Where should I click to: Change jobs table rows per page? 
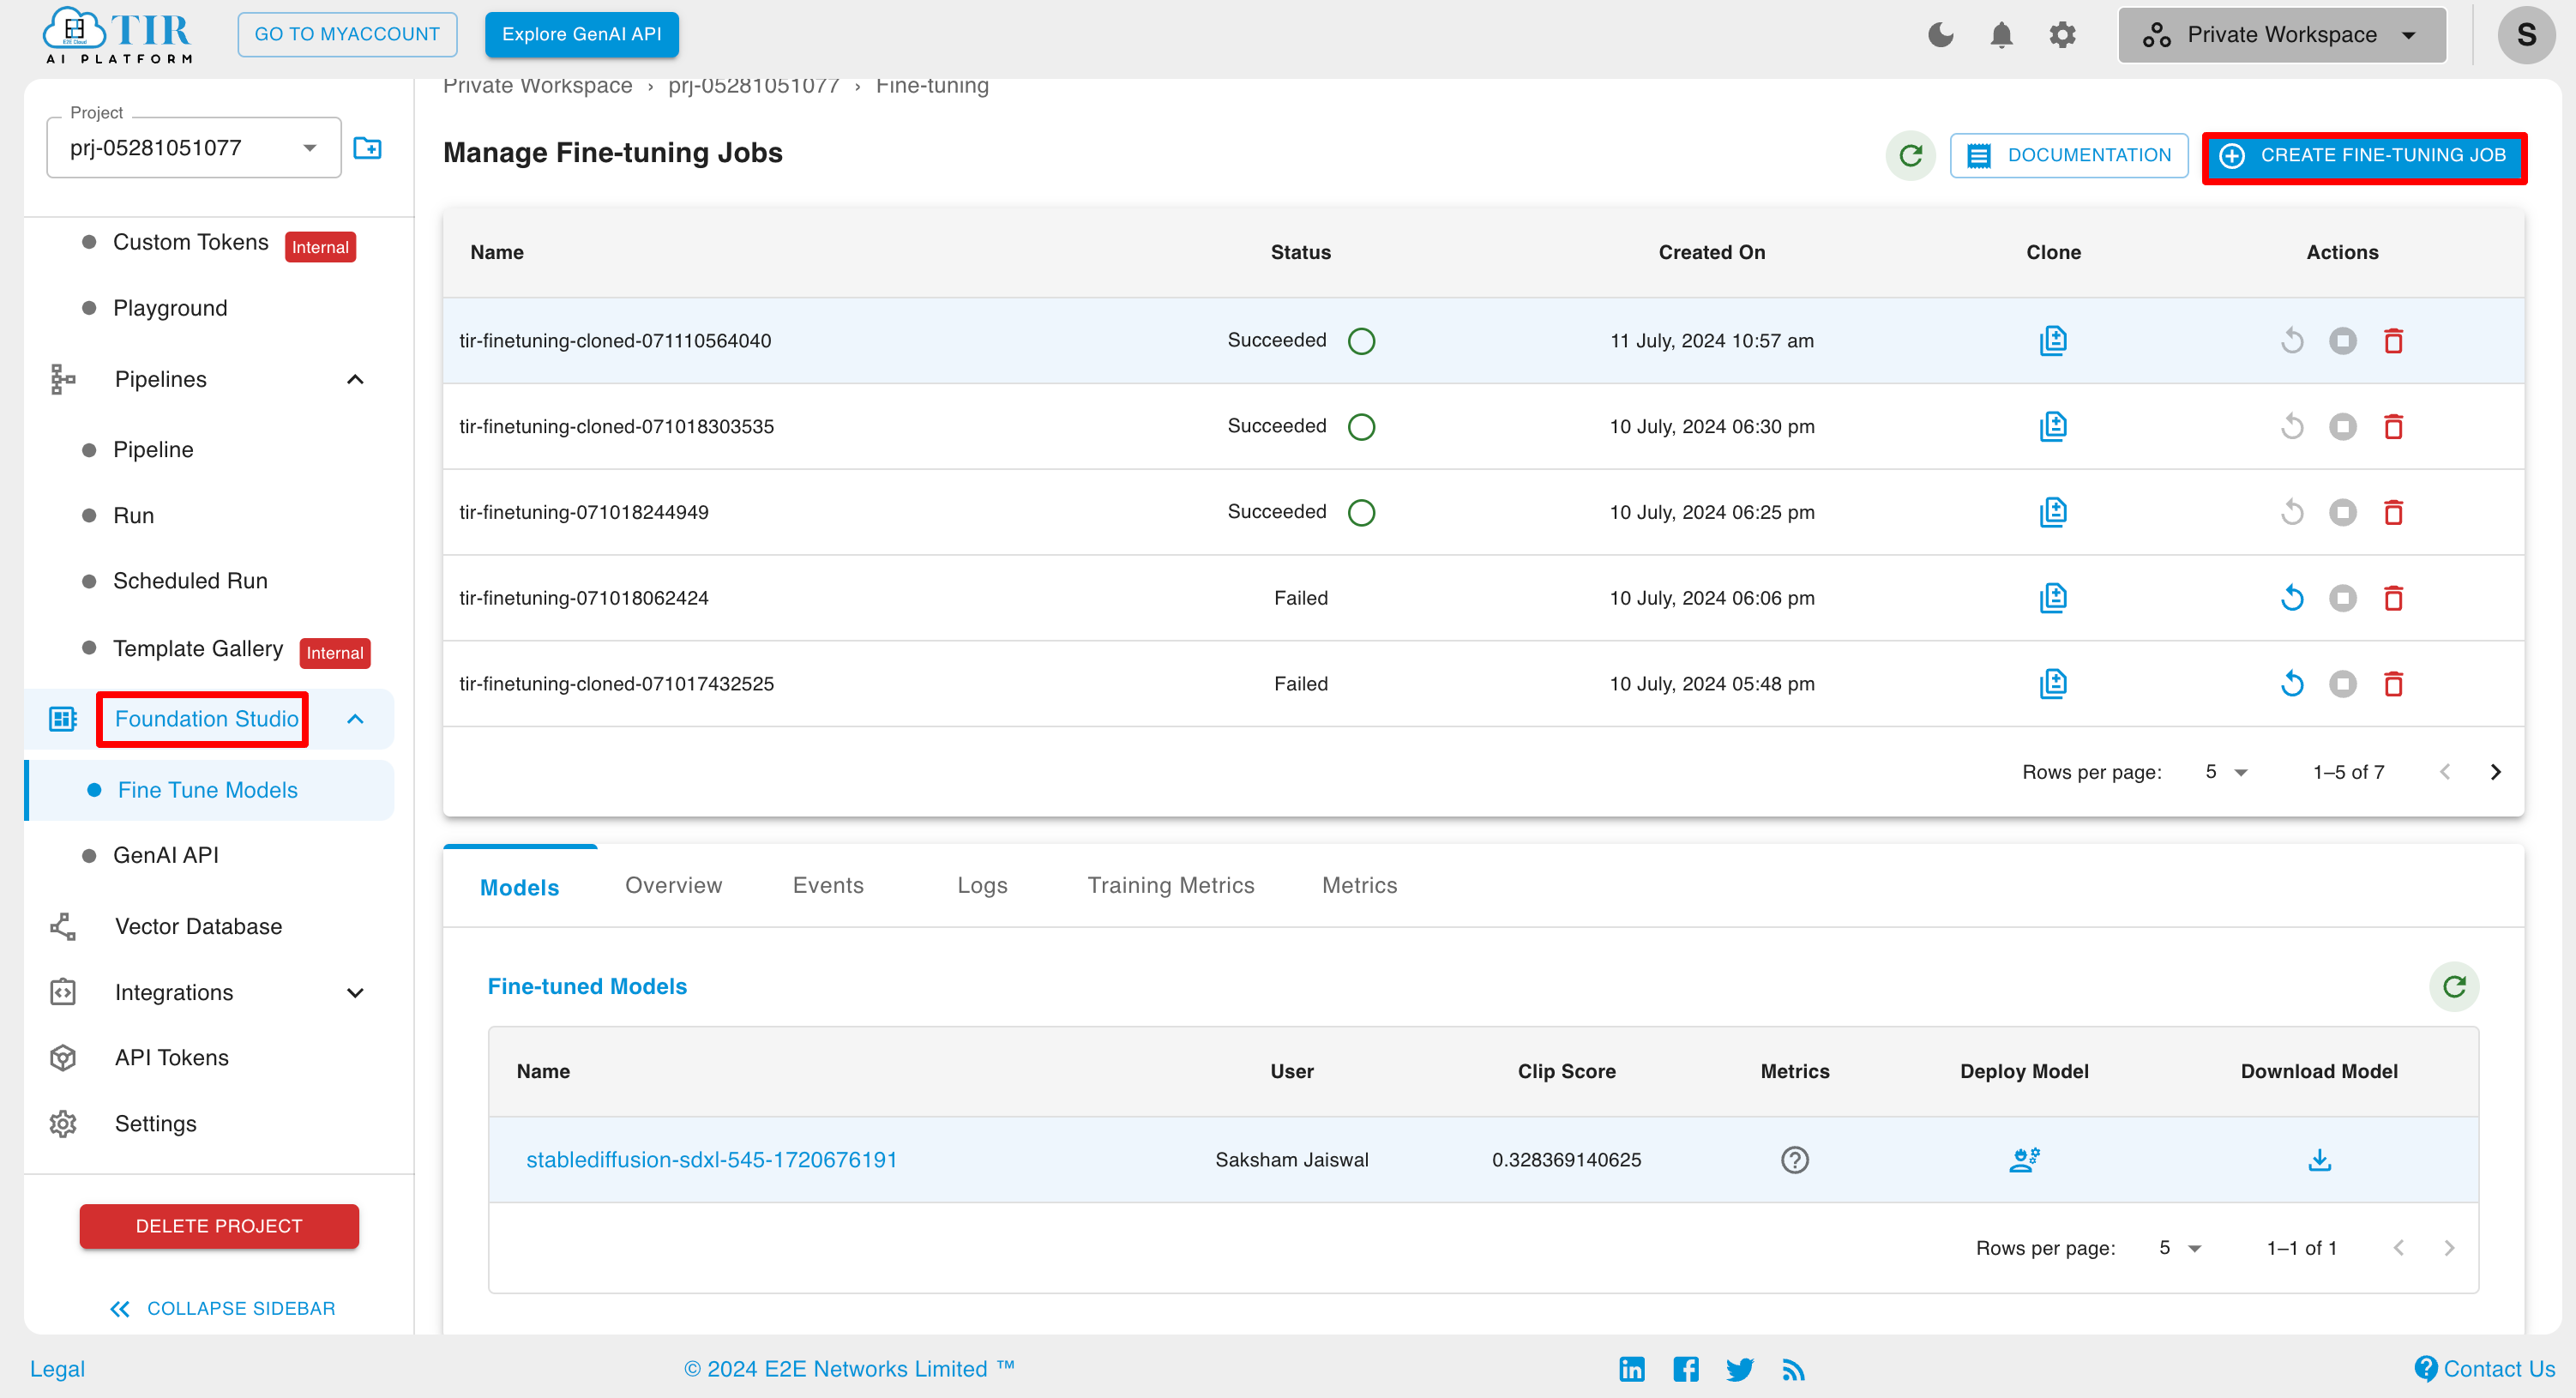2226,772
